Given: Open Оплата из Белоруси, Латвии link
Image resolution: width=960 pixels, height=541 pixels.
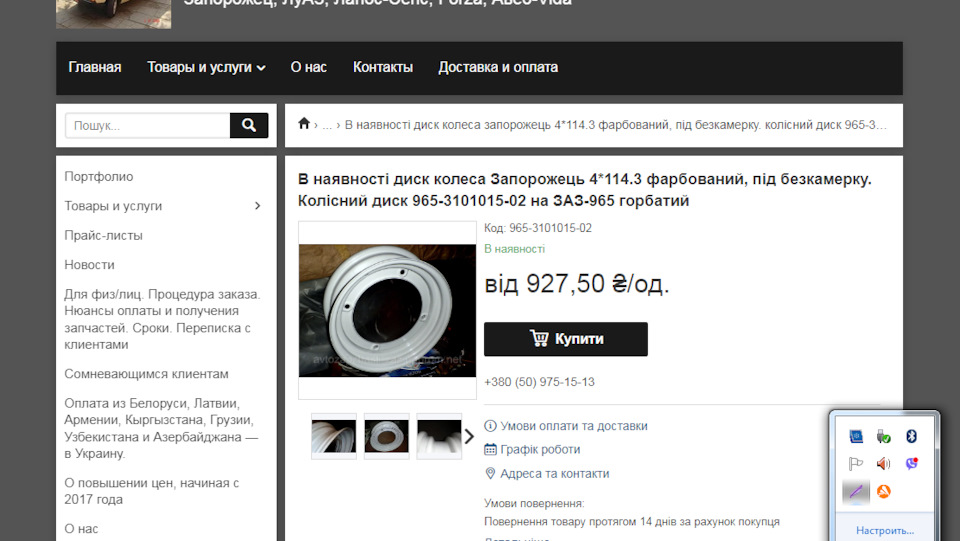Looking at the screenshot, I should click(161, 428).
